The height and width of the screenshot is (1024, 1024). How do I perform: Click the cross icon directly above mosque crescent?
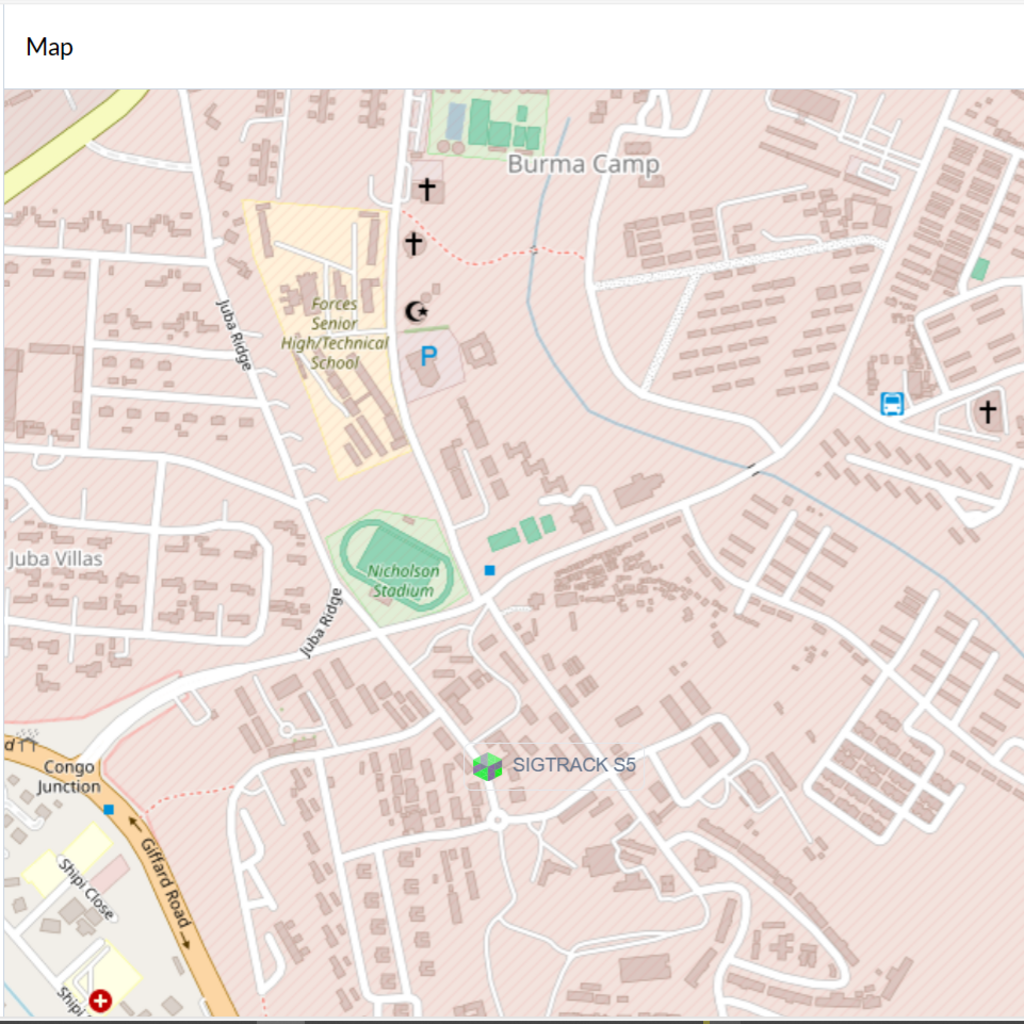pyautogui.click(x=414, y=243)
